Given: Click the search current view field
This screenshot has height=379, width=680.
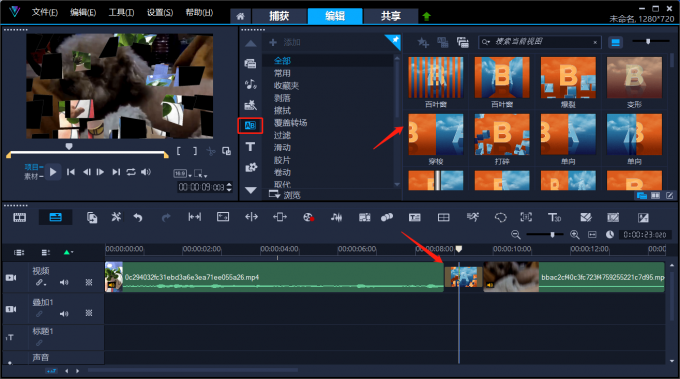Looking at the screenshot, I should tap(539, 42).
